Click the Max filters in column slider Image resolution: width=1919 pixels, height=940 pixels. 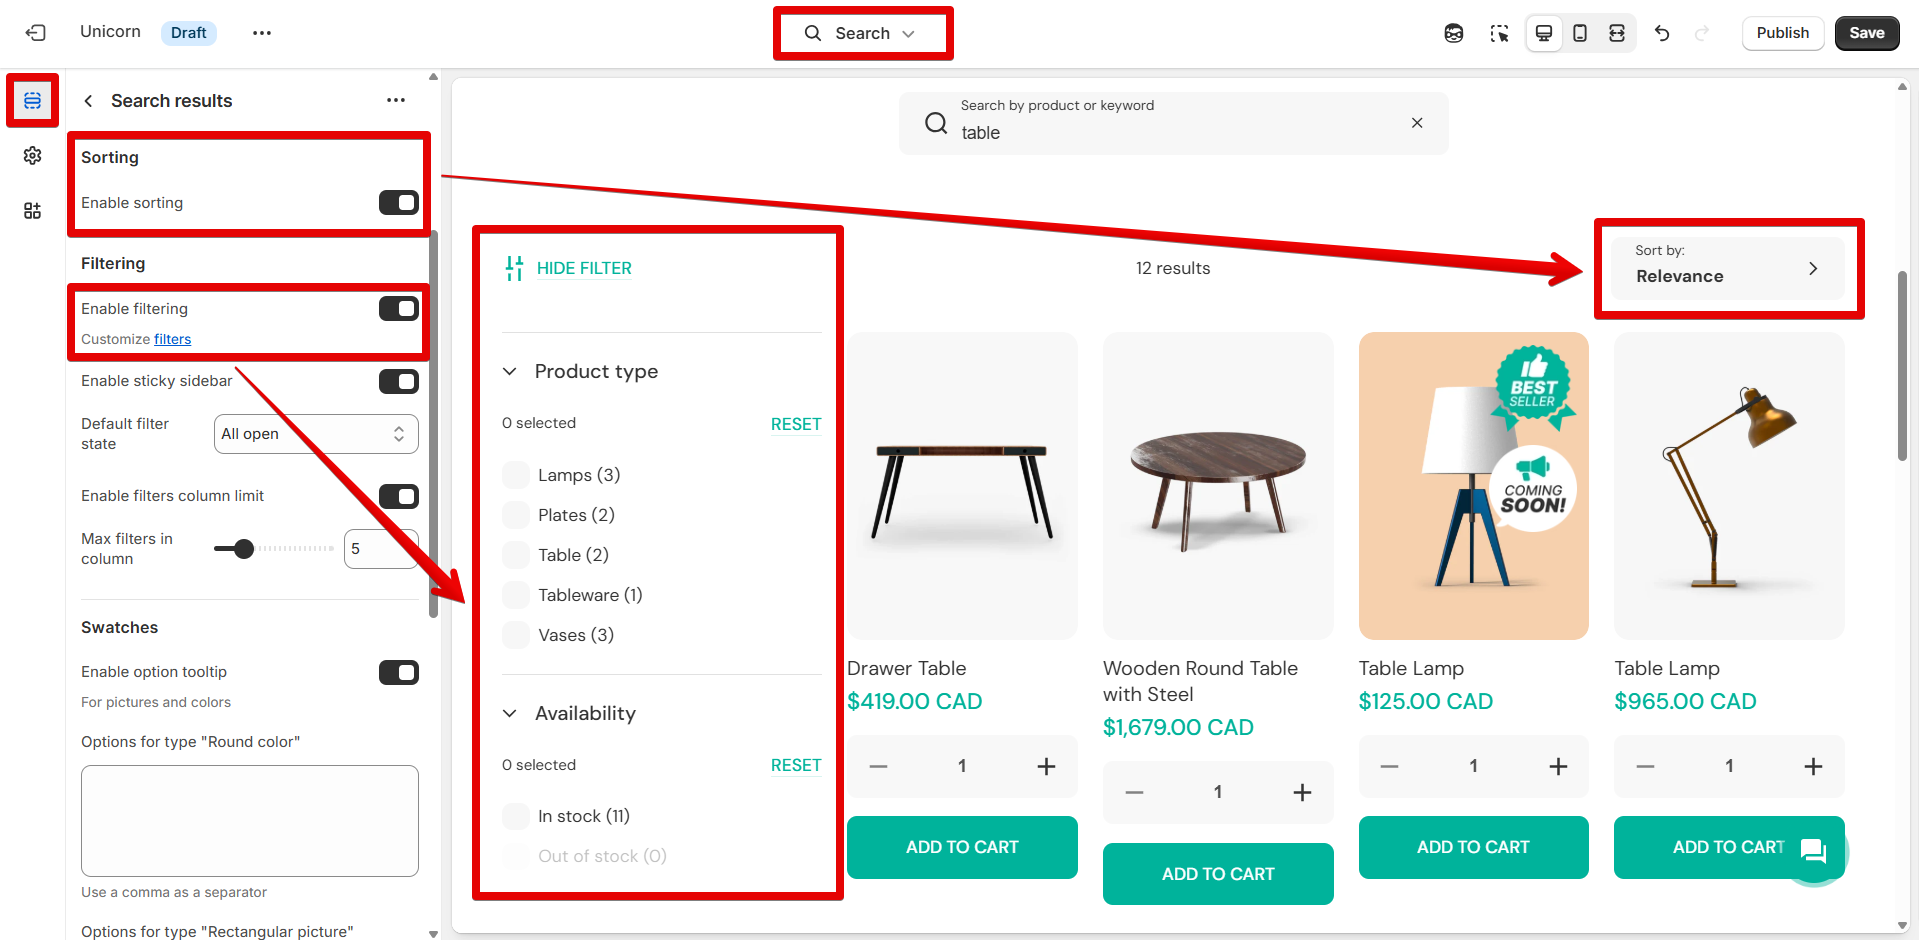click(274, 549)
